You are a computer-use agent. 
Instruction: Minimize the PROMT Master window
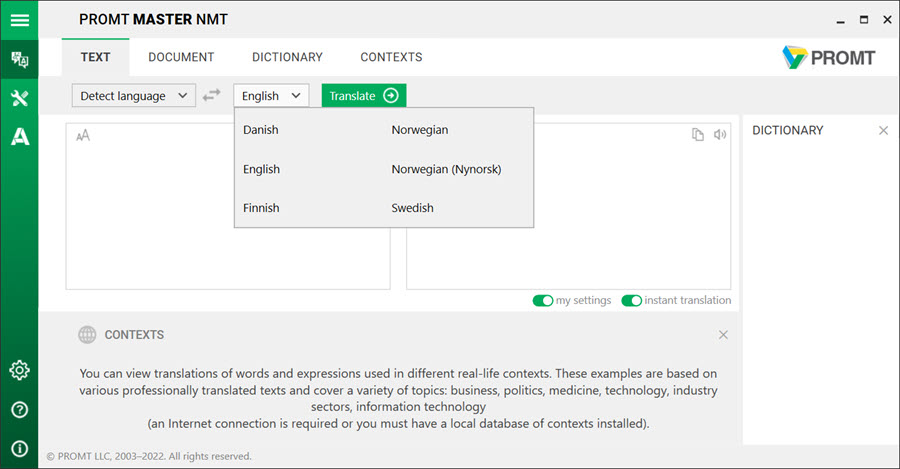[x=840, y=20]
